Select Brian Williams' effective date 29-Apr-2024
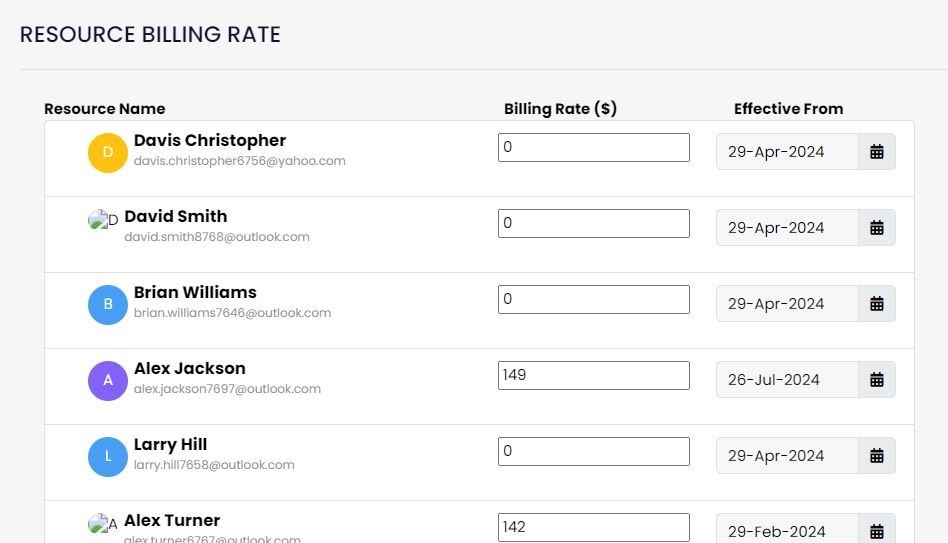Screen dimensions: 948x543 (x=787, y=304)
